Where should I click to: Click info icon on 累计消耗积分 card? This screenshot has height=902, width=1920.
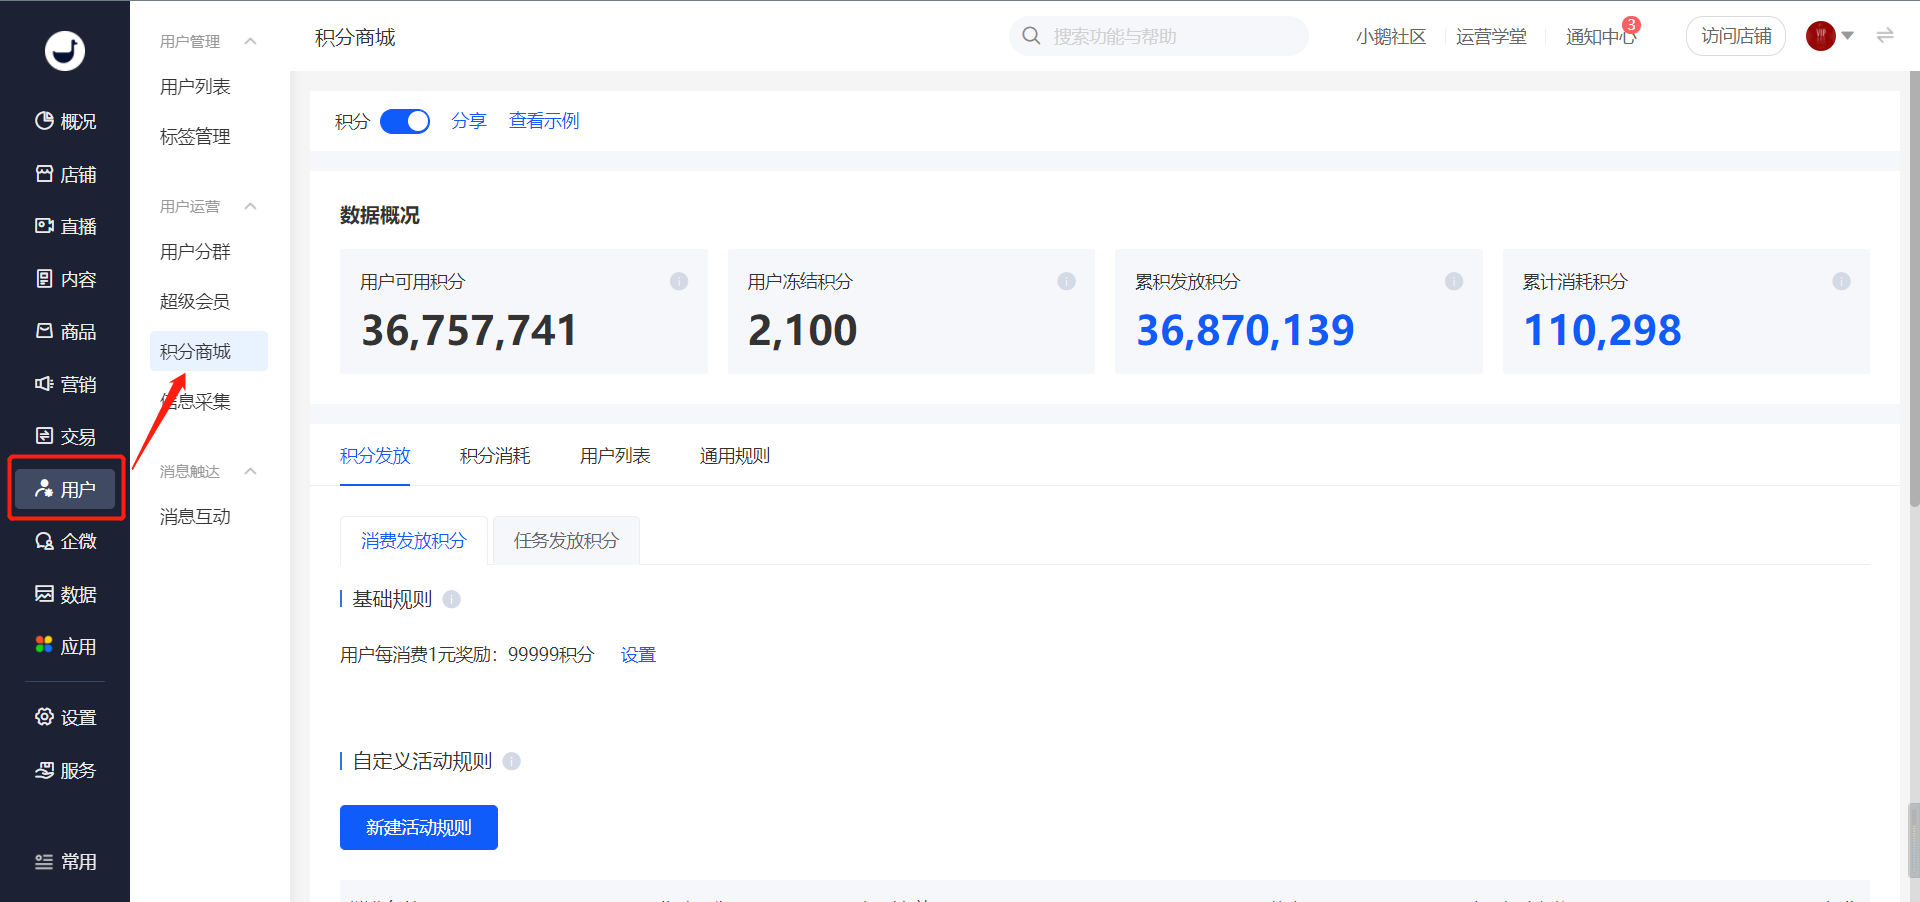click(x=1841, y=281)
